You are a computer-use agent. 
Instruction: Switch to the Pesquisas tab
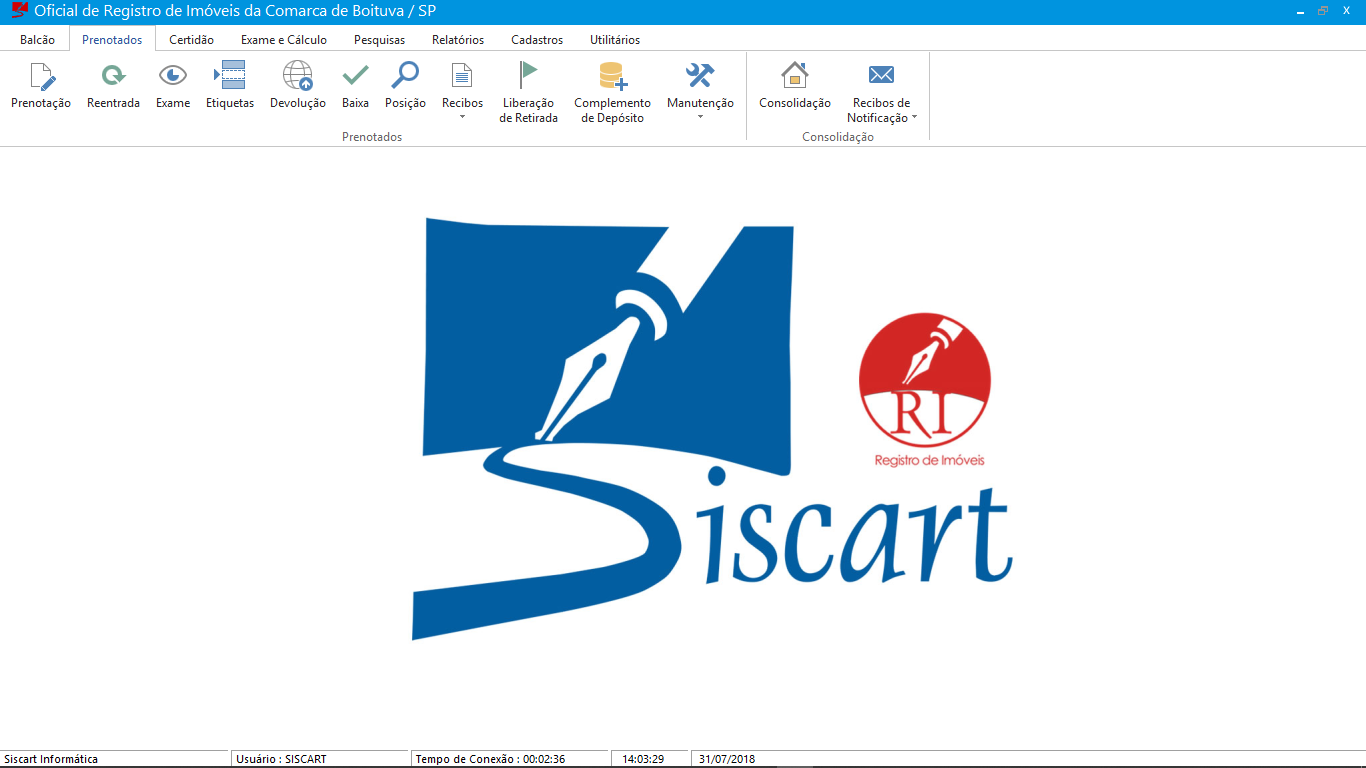(379, 40)
